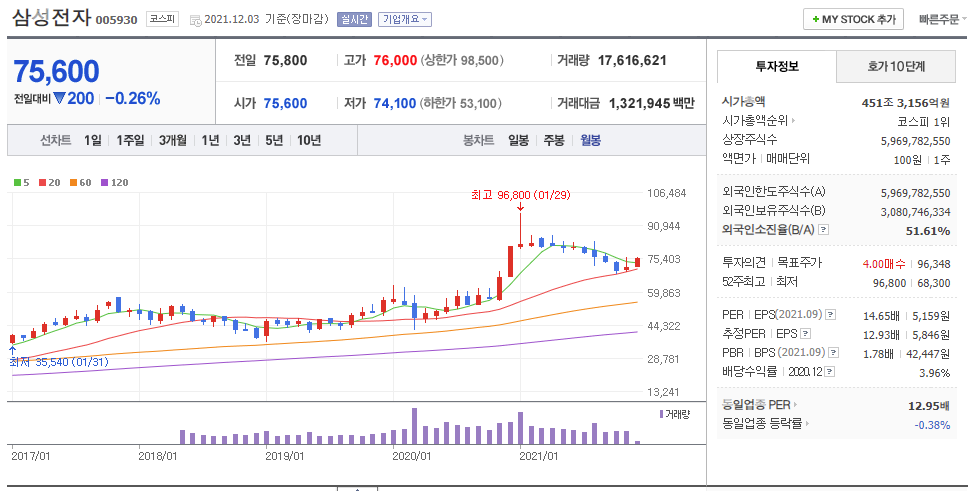Click the 고가 value 76,000
970x491 pixels.
[x=395, y=61]
